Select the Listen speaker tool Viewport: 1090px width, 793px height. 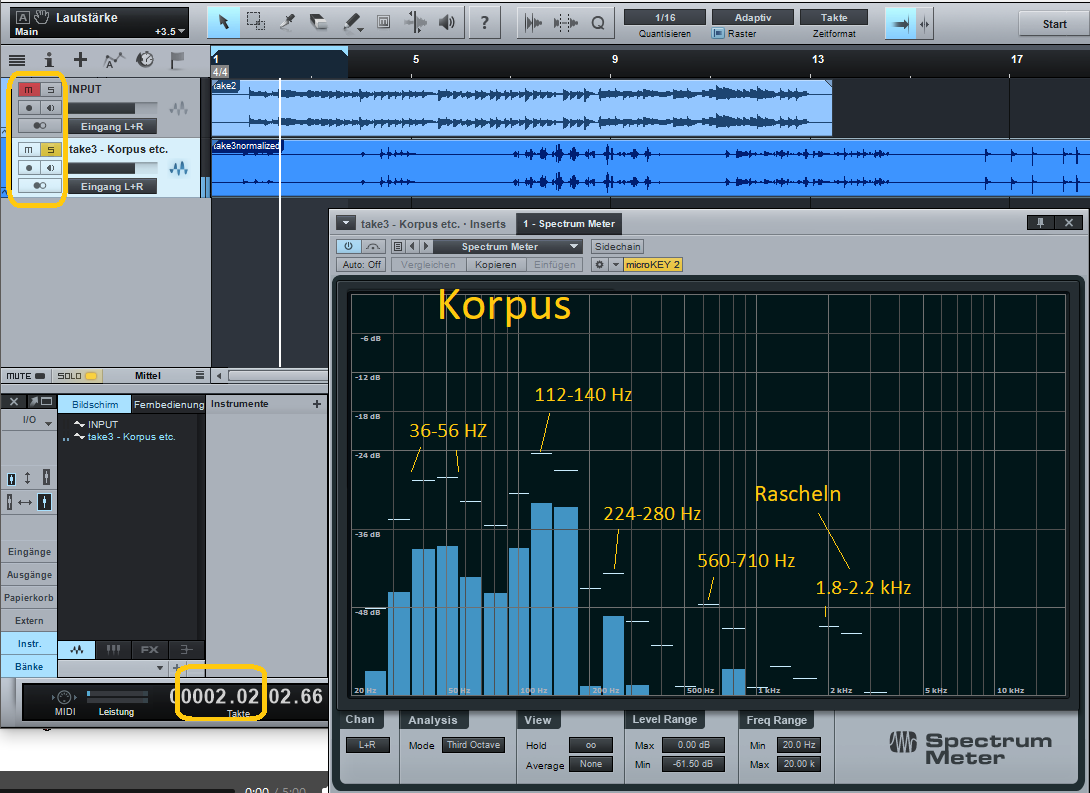point(447,22)
